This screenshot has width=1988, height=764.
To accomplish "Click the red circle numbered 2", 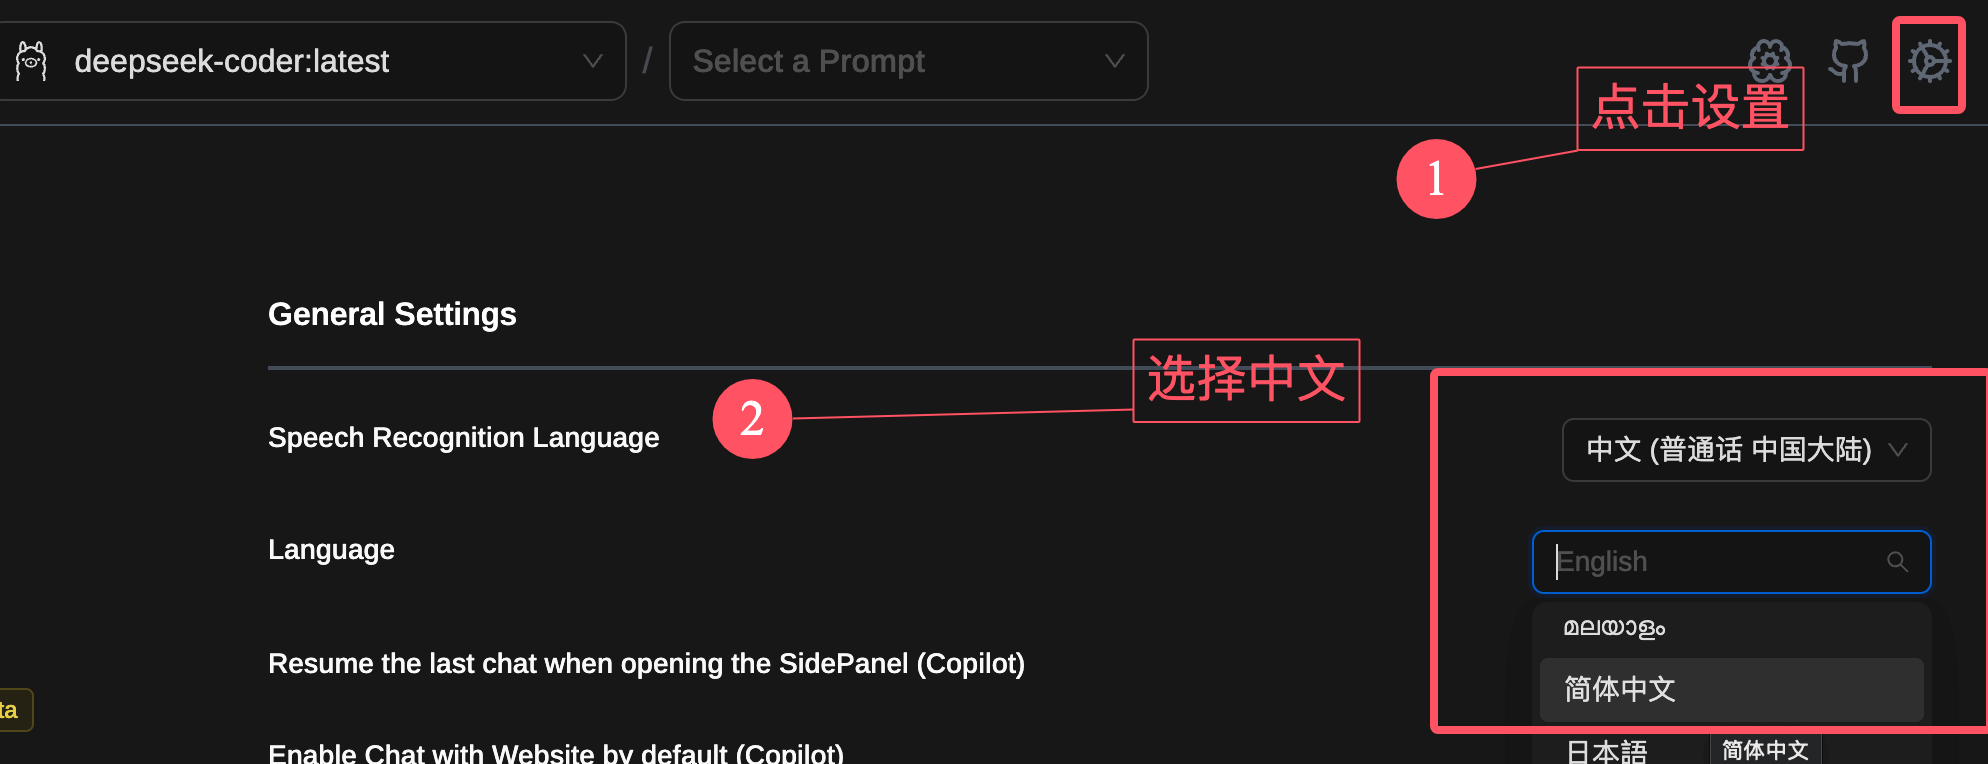I will point(752,419).
